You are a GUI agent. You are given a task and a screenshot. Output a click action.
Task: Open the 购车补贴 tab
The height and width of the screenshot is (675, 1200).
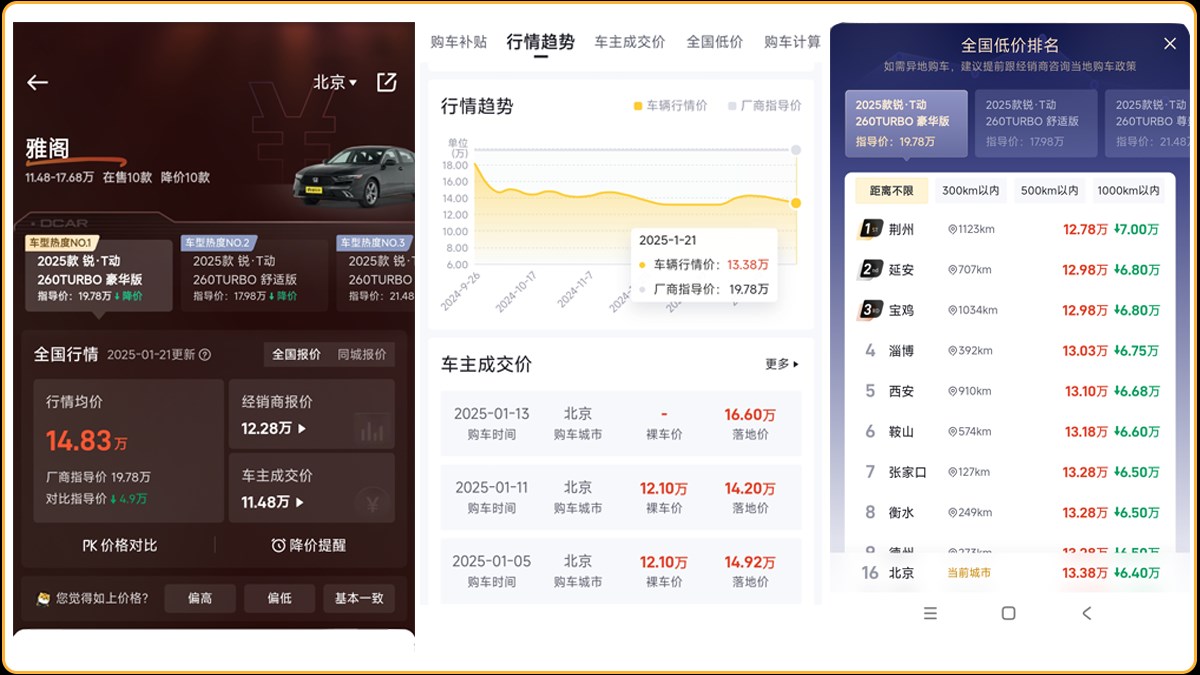(x=458, y=42)
